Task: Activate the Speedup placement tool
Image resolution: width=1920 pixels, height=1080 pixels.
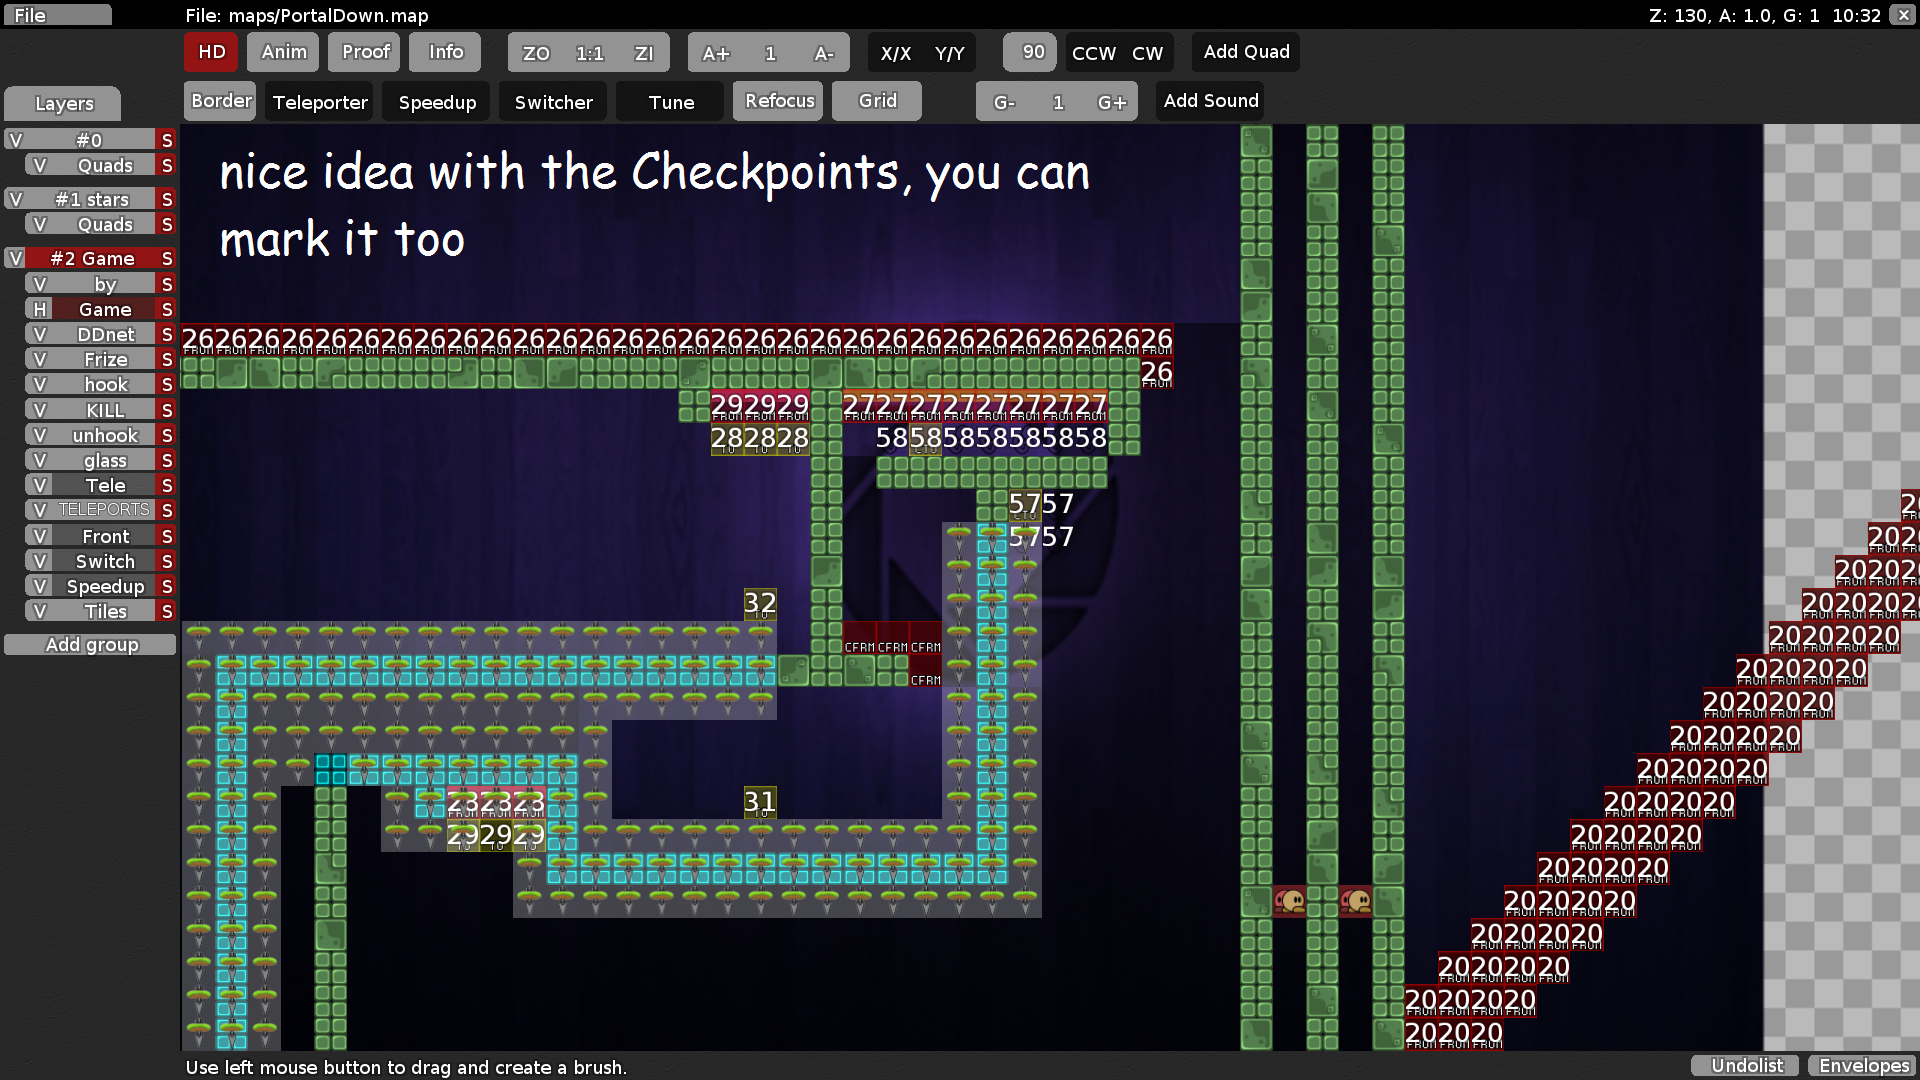Action: [x=435, y=101]
